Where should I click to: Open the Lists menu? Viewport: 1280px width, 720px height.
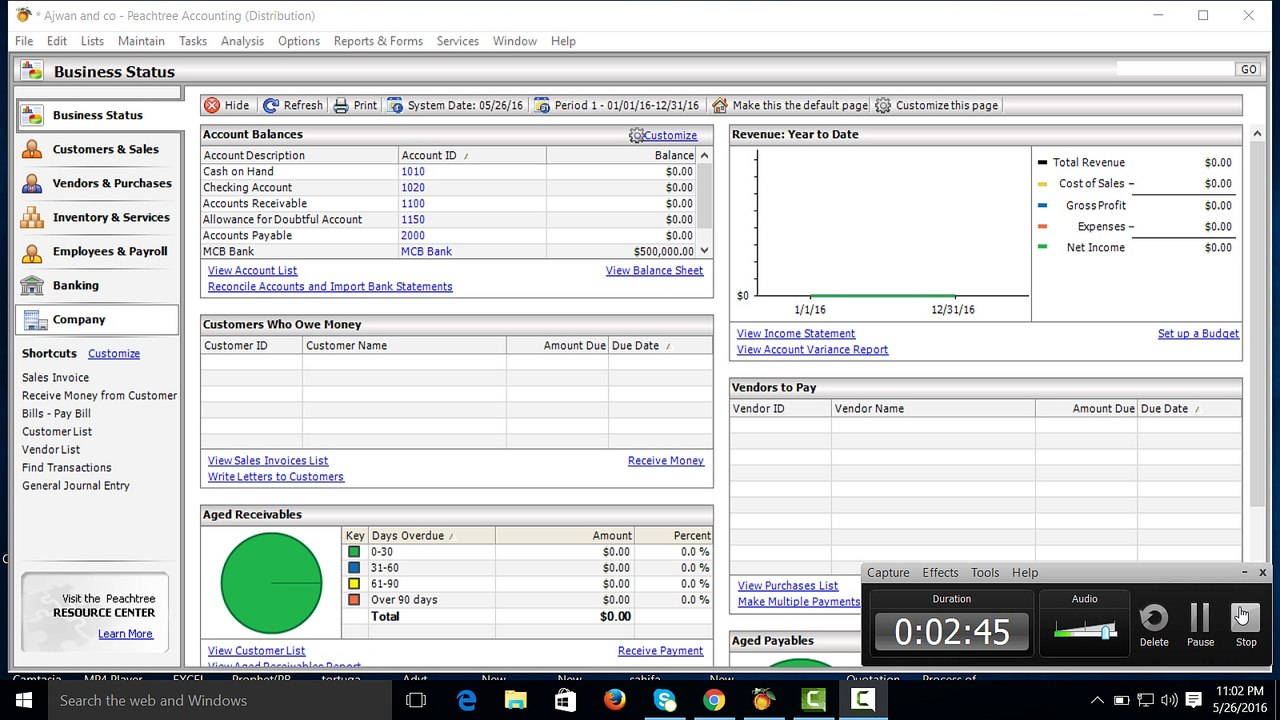coord(92,41)
